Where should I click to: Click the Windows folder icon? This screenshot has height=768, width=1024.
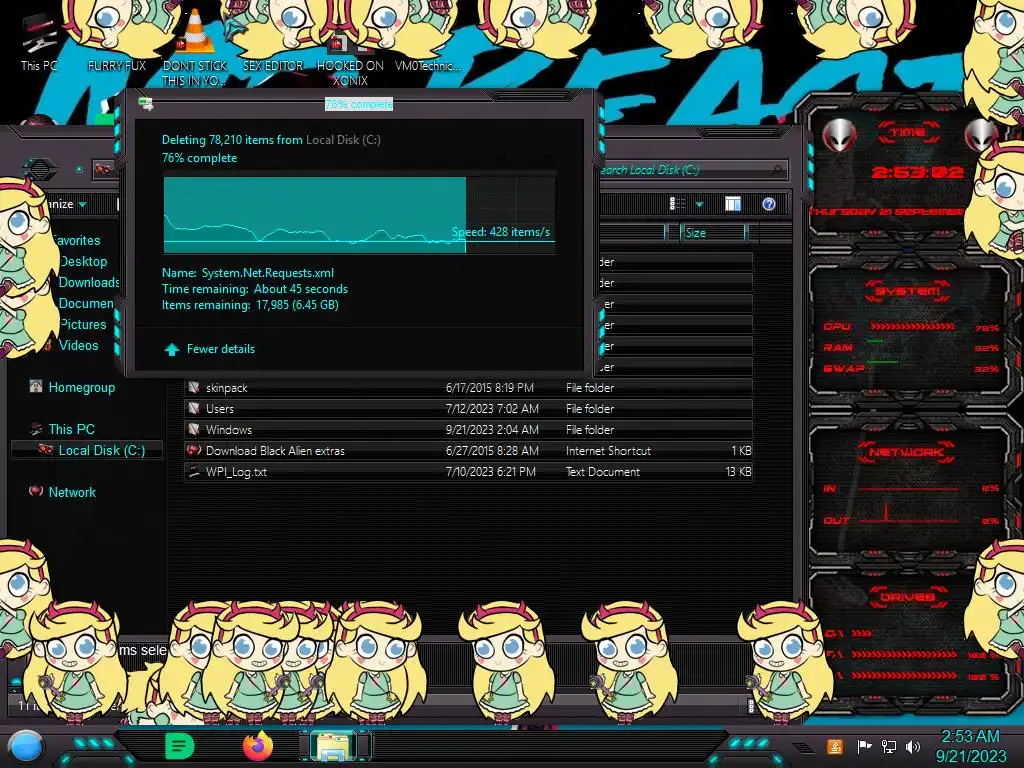click(194, 429)
